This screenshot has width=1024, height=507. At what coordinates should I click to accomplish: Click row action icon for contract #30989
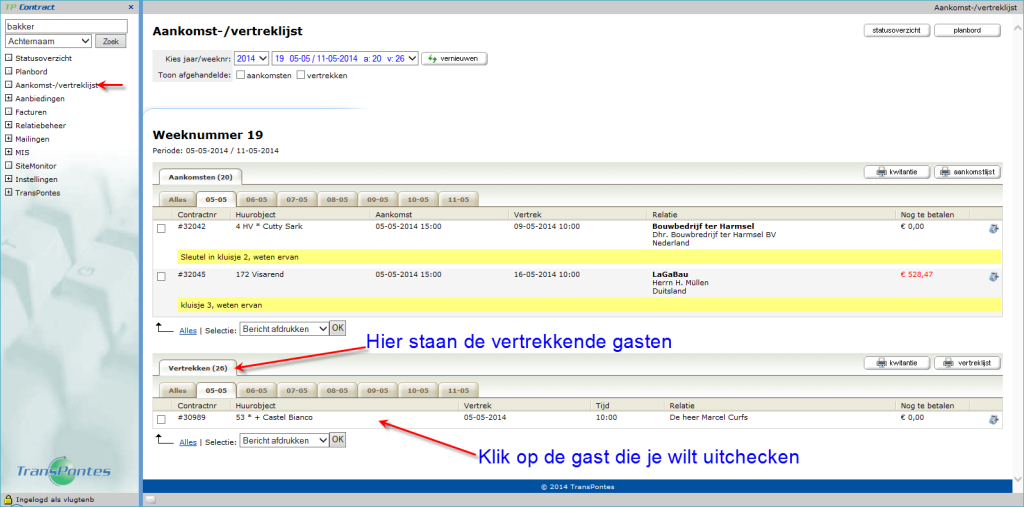tap(993, 420)
